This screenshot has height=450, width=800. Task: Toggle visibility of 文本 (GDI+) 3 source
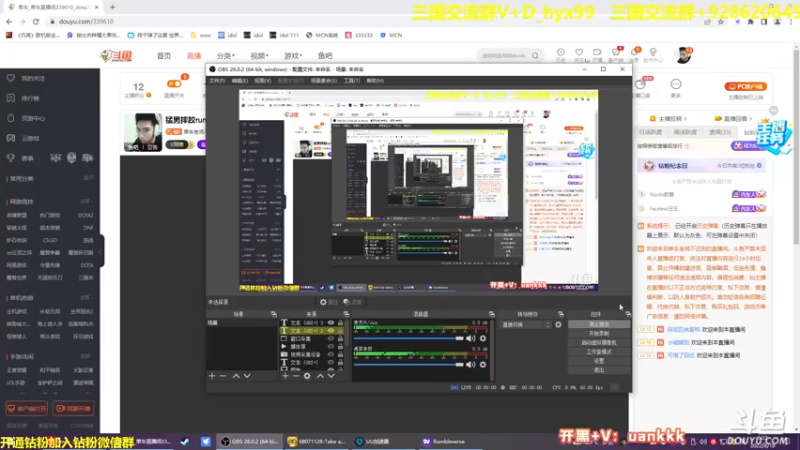pyautogui.click(x=331, y=323)
